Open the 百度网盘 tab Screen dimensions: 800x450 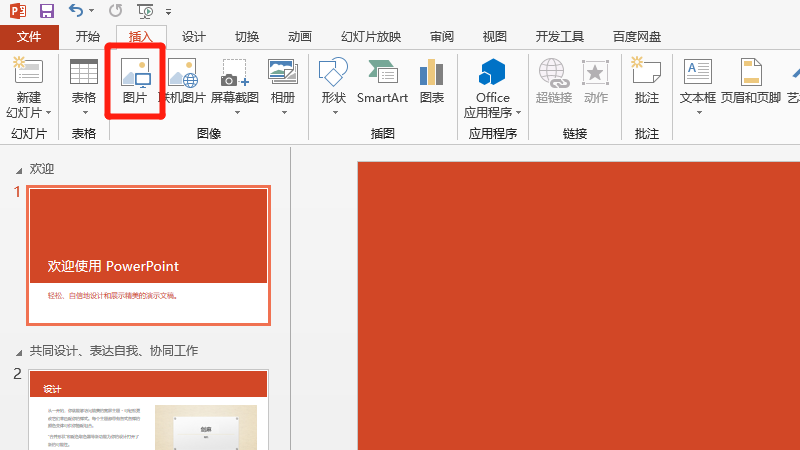[637, 37]
